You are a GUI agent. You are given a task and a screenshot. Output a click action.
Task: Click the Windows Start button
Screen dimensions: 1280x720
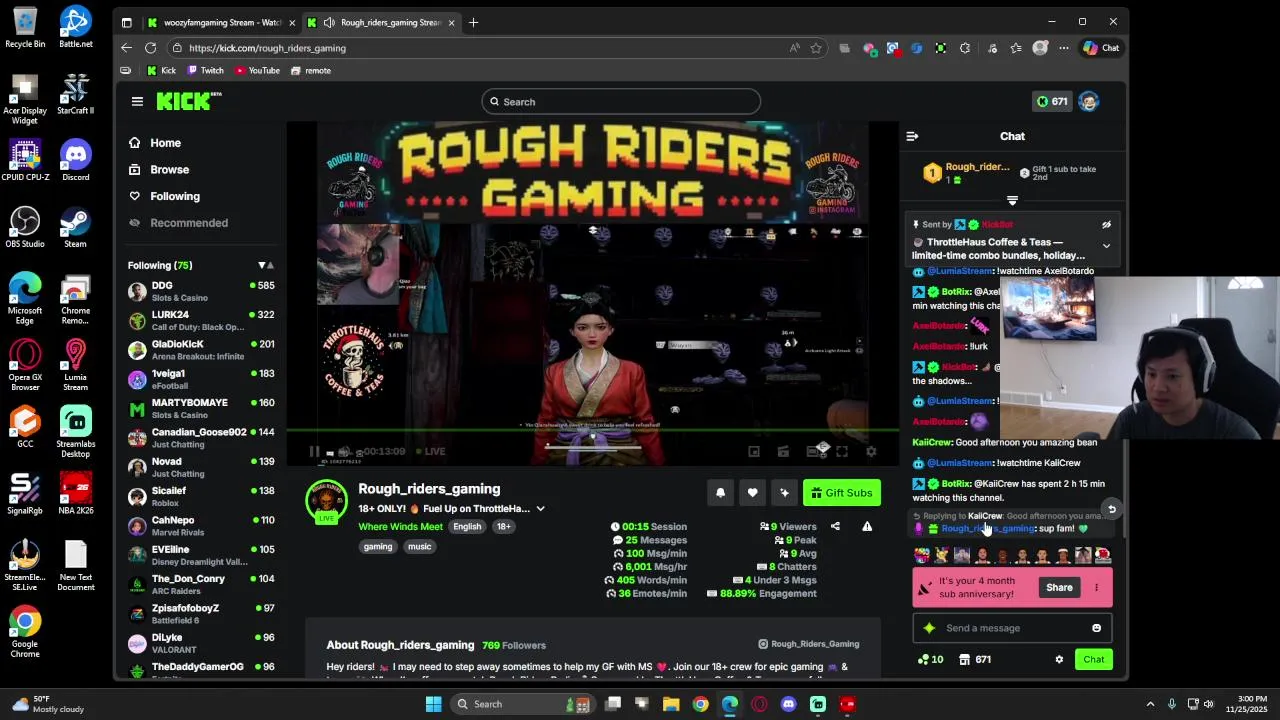coord(433,704)
